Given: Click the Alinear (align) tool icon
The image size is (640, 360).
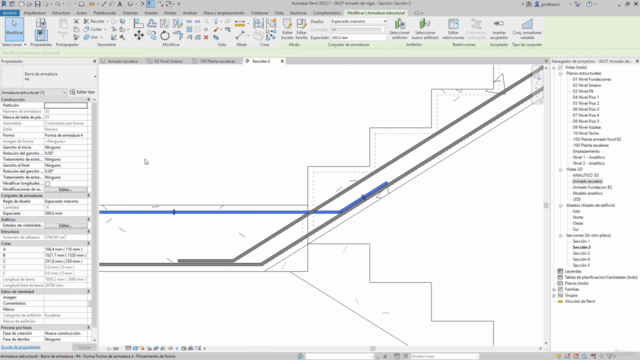Looking at the screenshot, I should pos(139,23).
